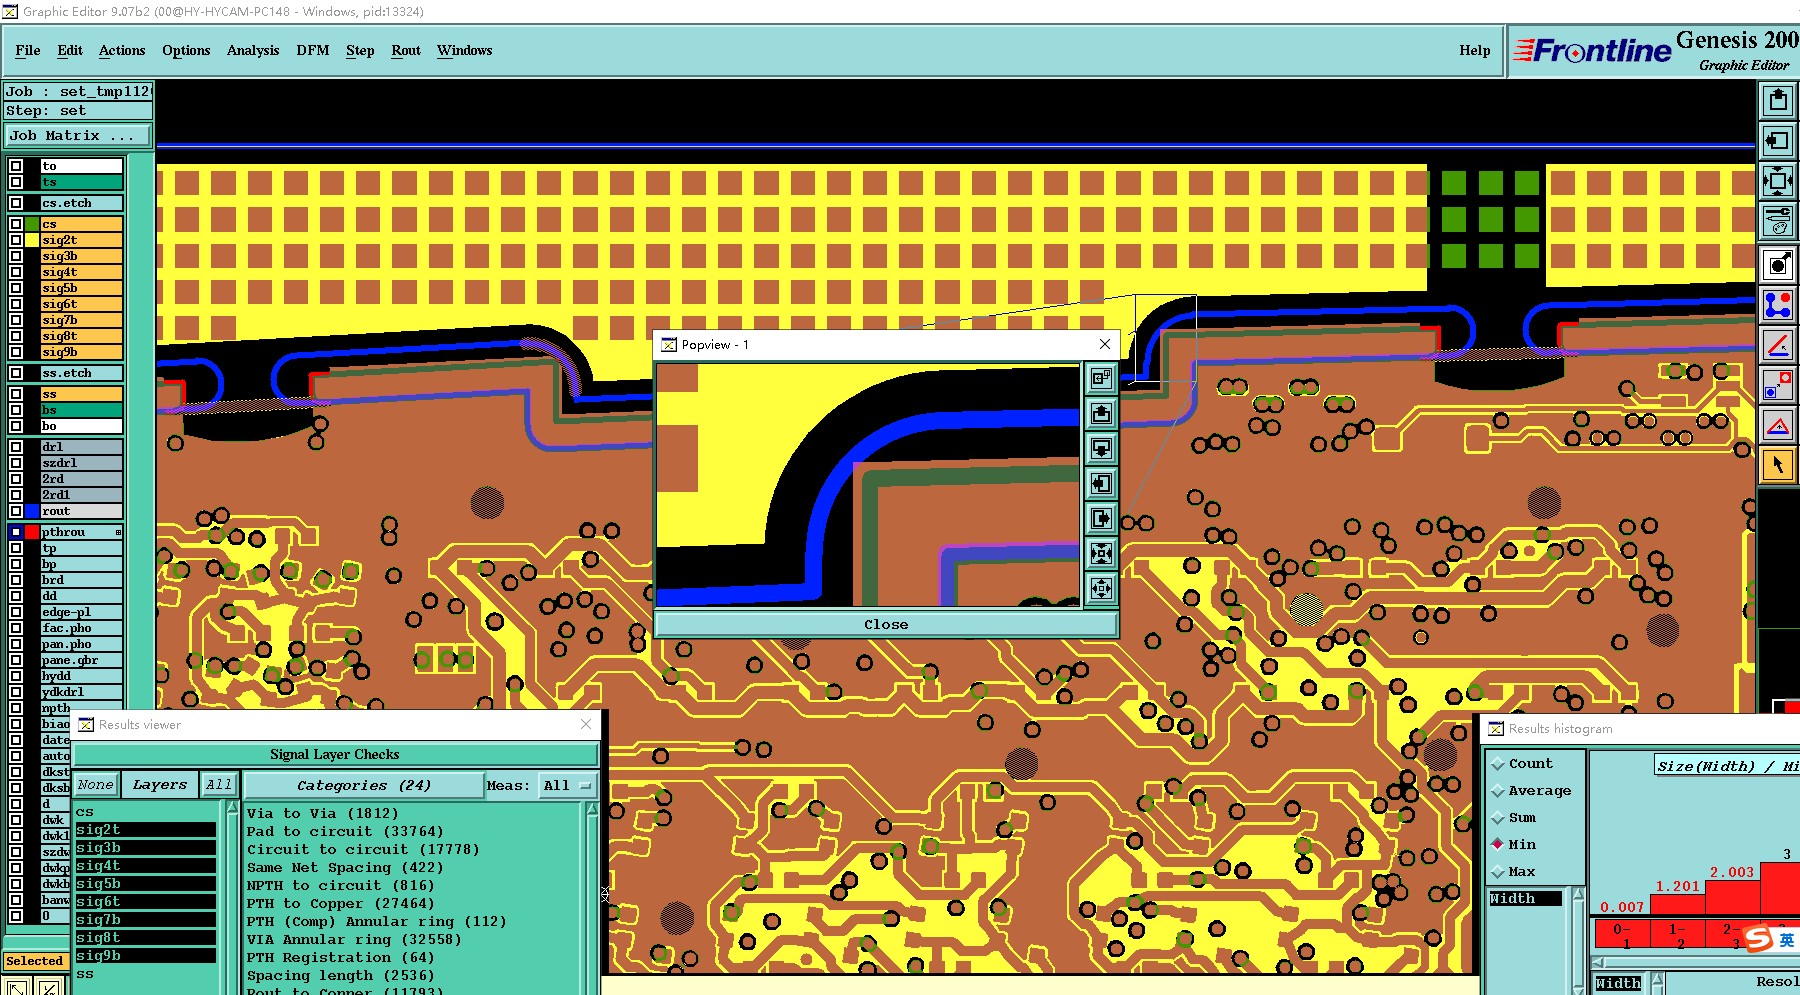Click the pan-left icon in the right toolbar
Screen dimensions: 1800x995
click(1777, 141)
